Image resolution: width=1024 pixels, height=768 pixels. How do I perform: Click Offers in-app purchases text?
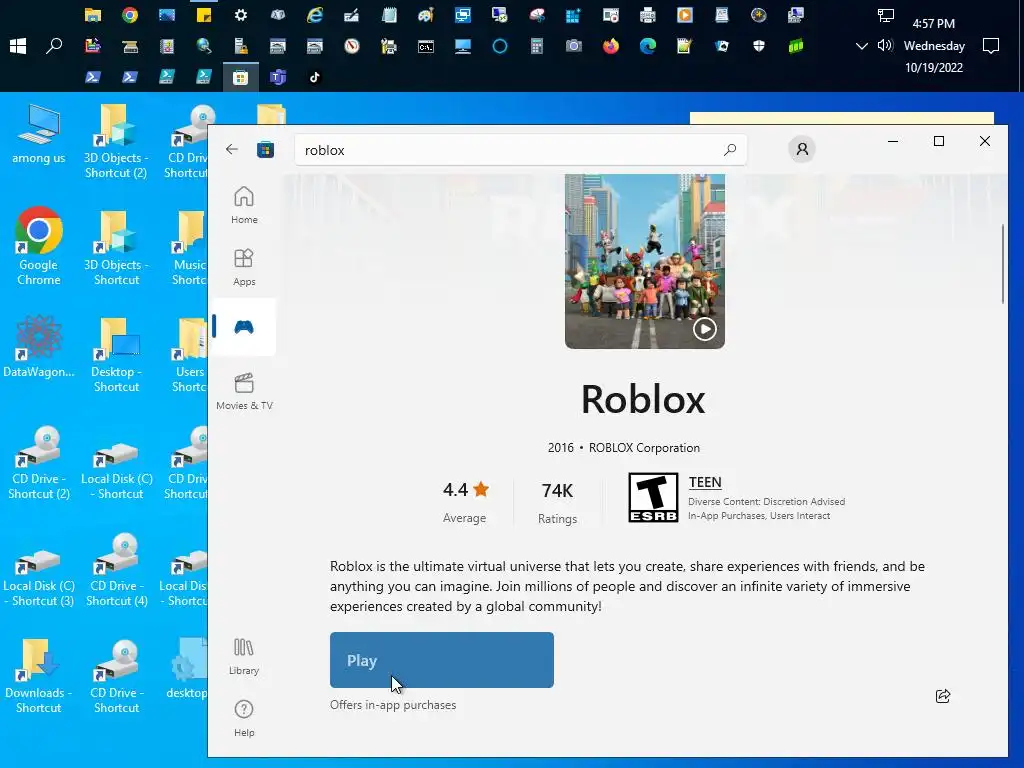click(x=393, y=705)
